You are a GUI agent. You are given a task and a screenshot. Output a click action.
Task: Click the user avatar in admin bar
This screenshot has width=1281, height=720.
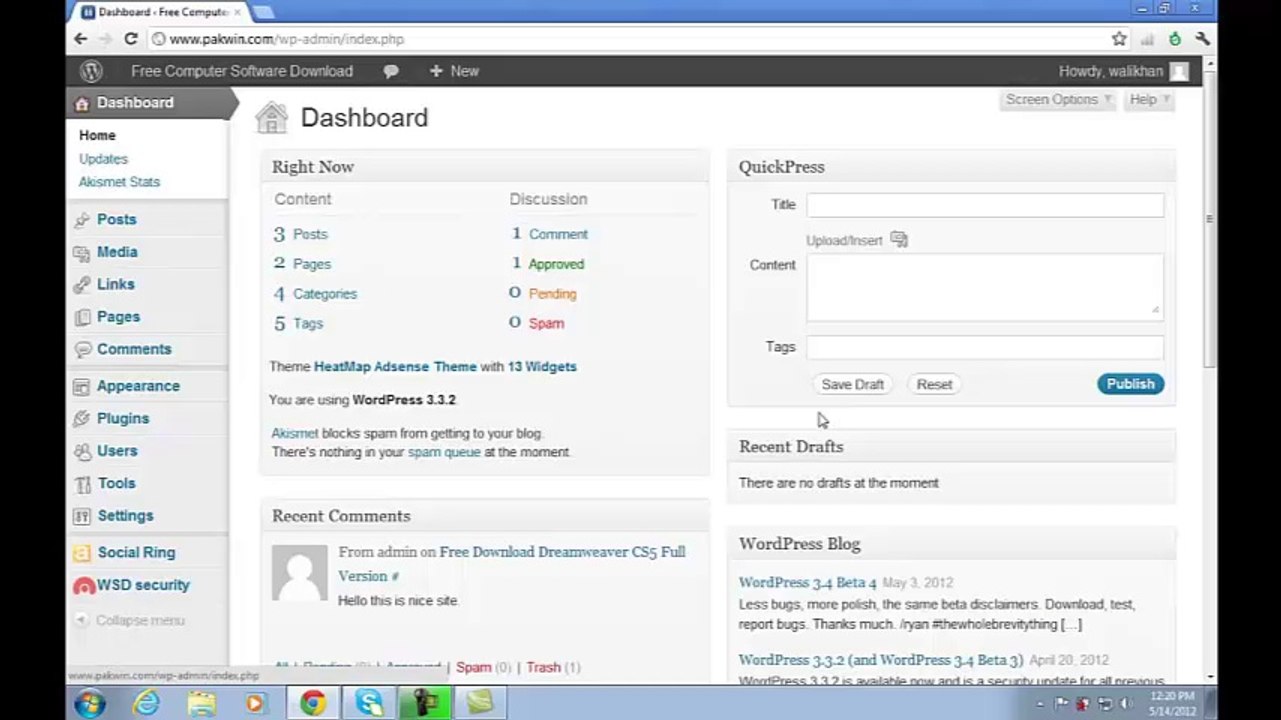[x=1180, y=71]
